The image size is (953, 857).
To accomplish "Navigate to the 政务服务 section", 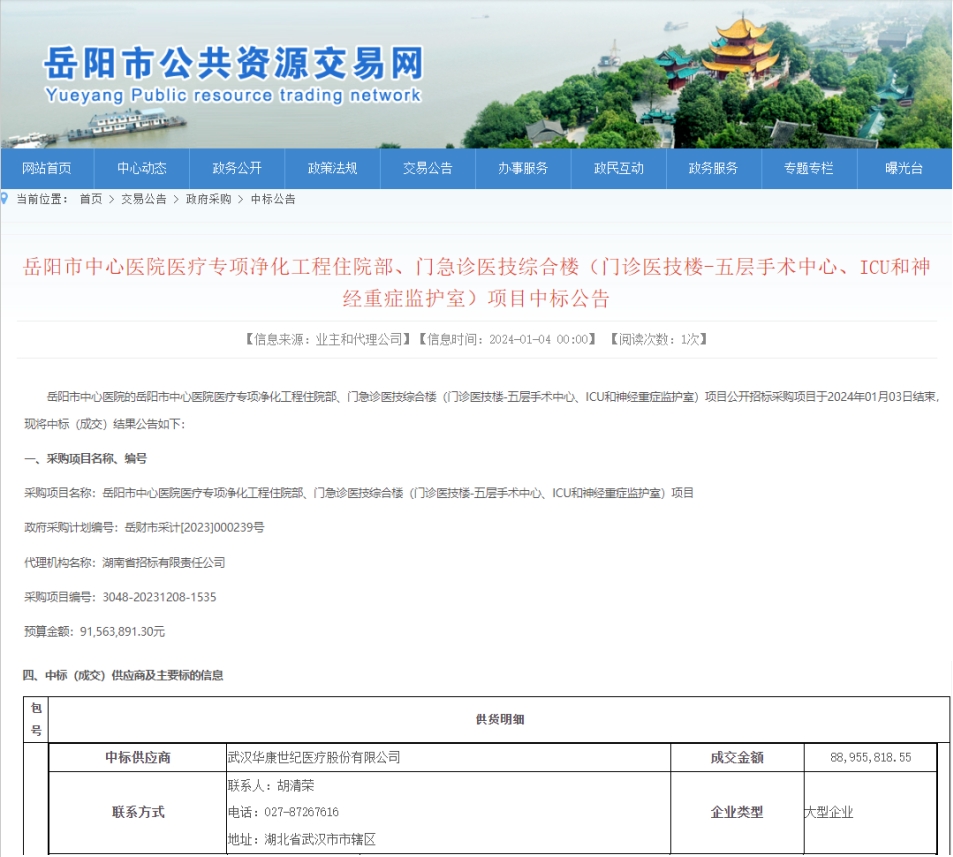I will (x=713, y=168).
